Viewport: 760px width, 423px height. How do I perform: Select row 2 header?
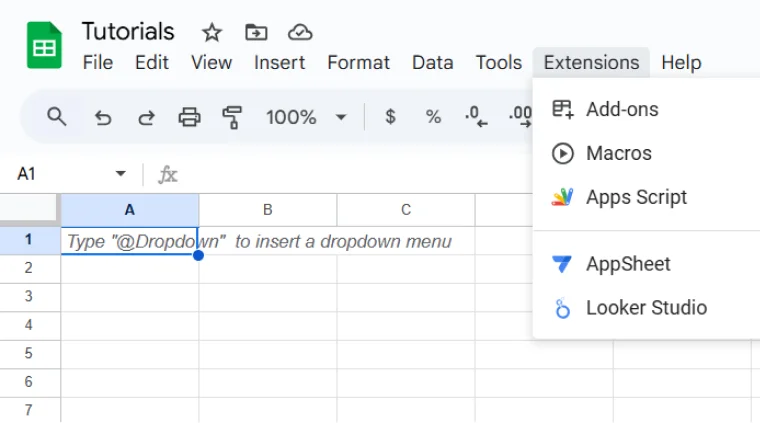click(x=30, y=268)
